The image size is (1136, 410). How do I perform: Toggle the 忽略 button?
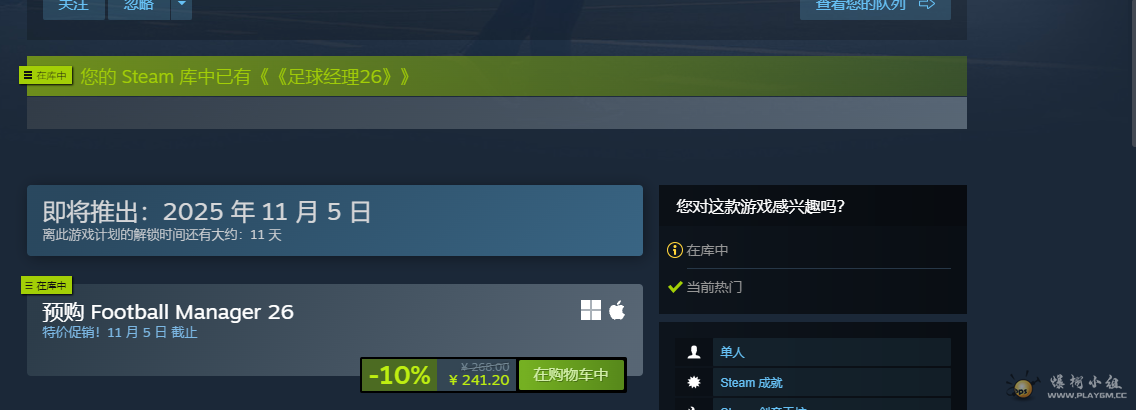tap(139, 6)
